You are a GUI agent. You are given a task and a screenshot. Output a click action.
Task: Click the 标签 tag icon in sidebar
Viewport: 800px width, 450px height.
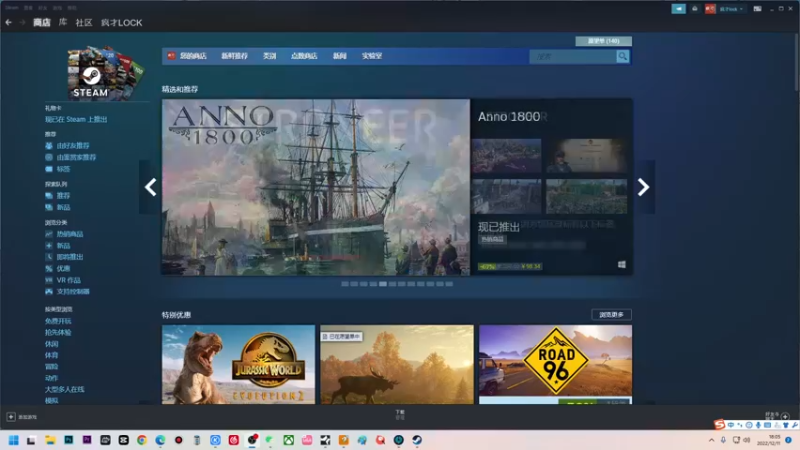coord(48,169)
